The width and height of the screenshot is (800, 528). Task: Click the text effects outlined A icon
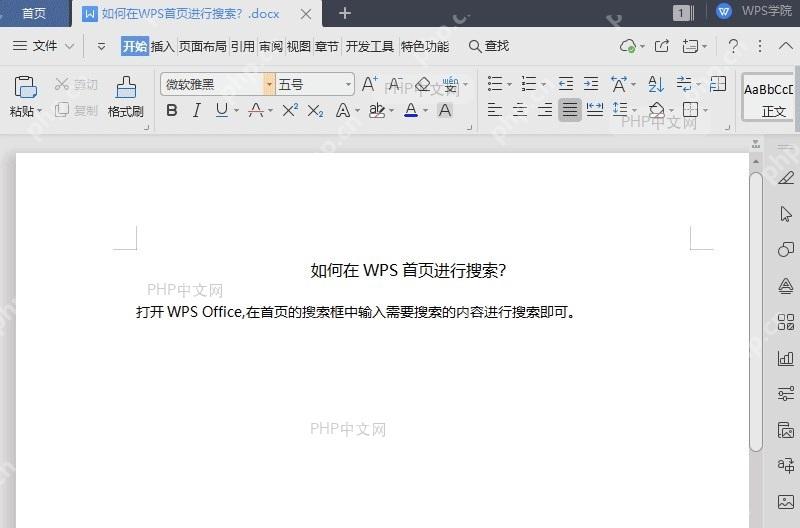pos(343,110)
